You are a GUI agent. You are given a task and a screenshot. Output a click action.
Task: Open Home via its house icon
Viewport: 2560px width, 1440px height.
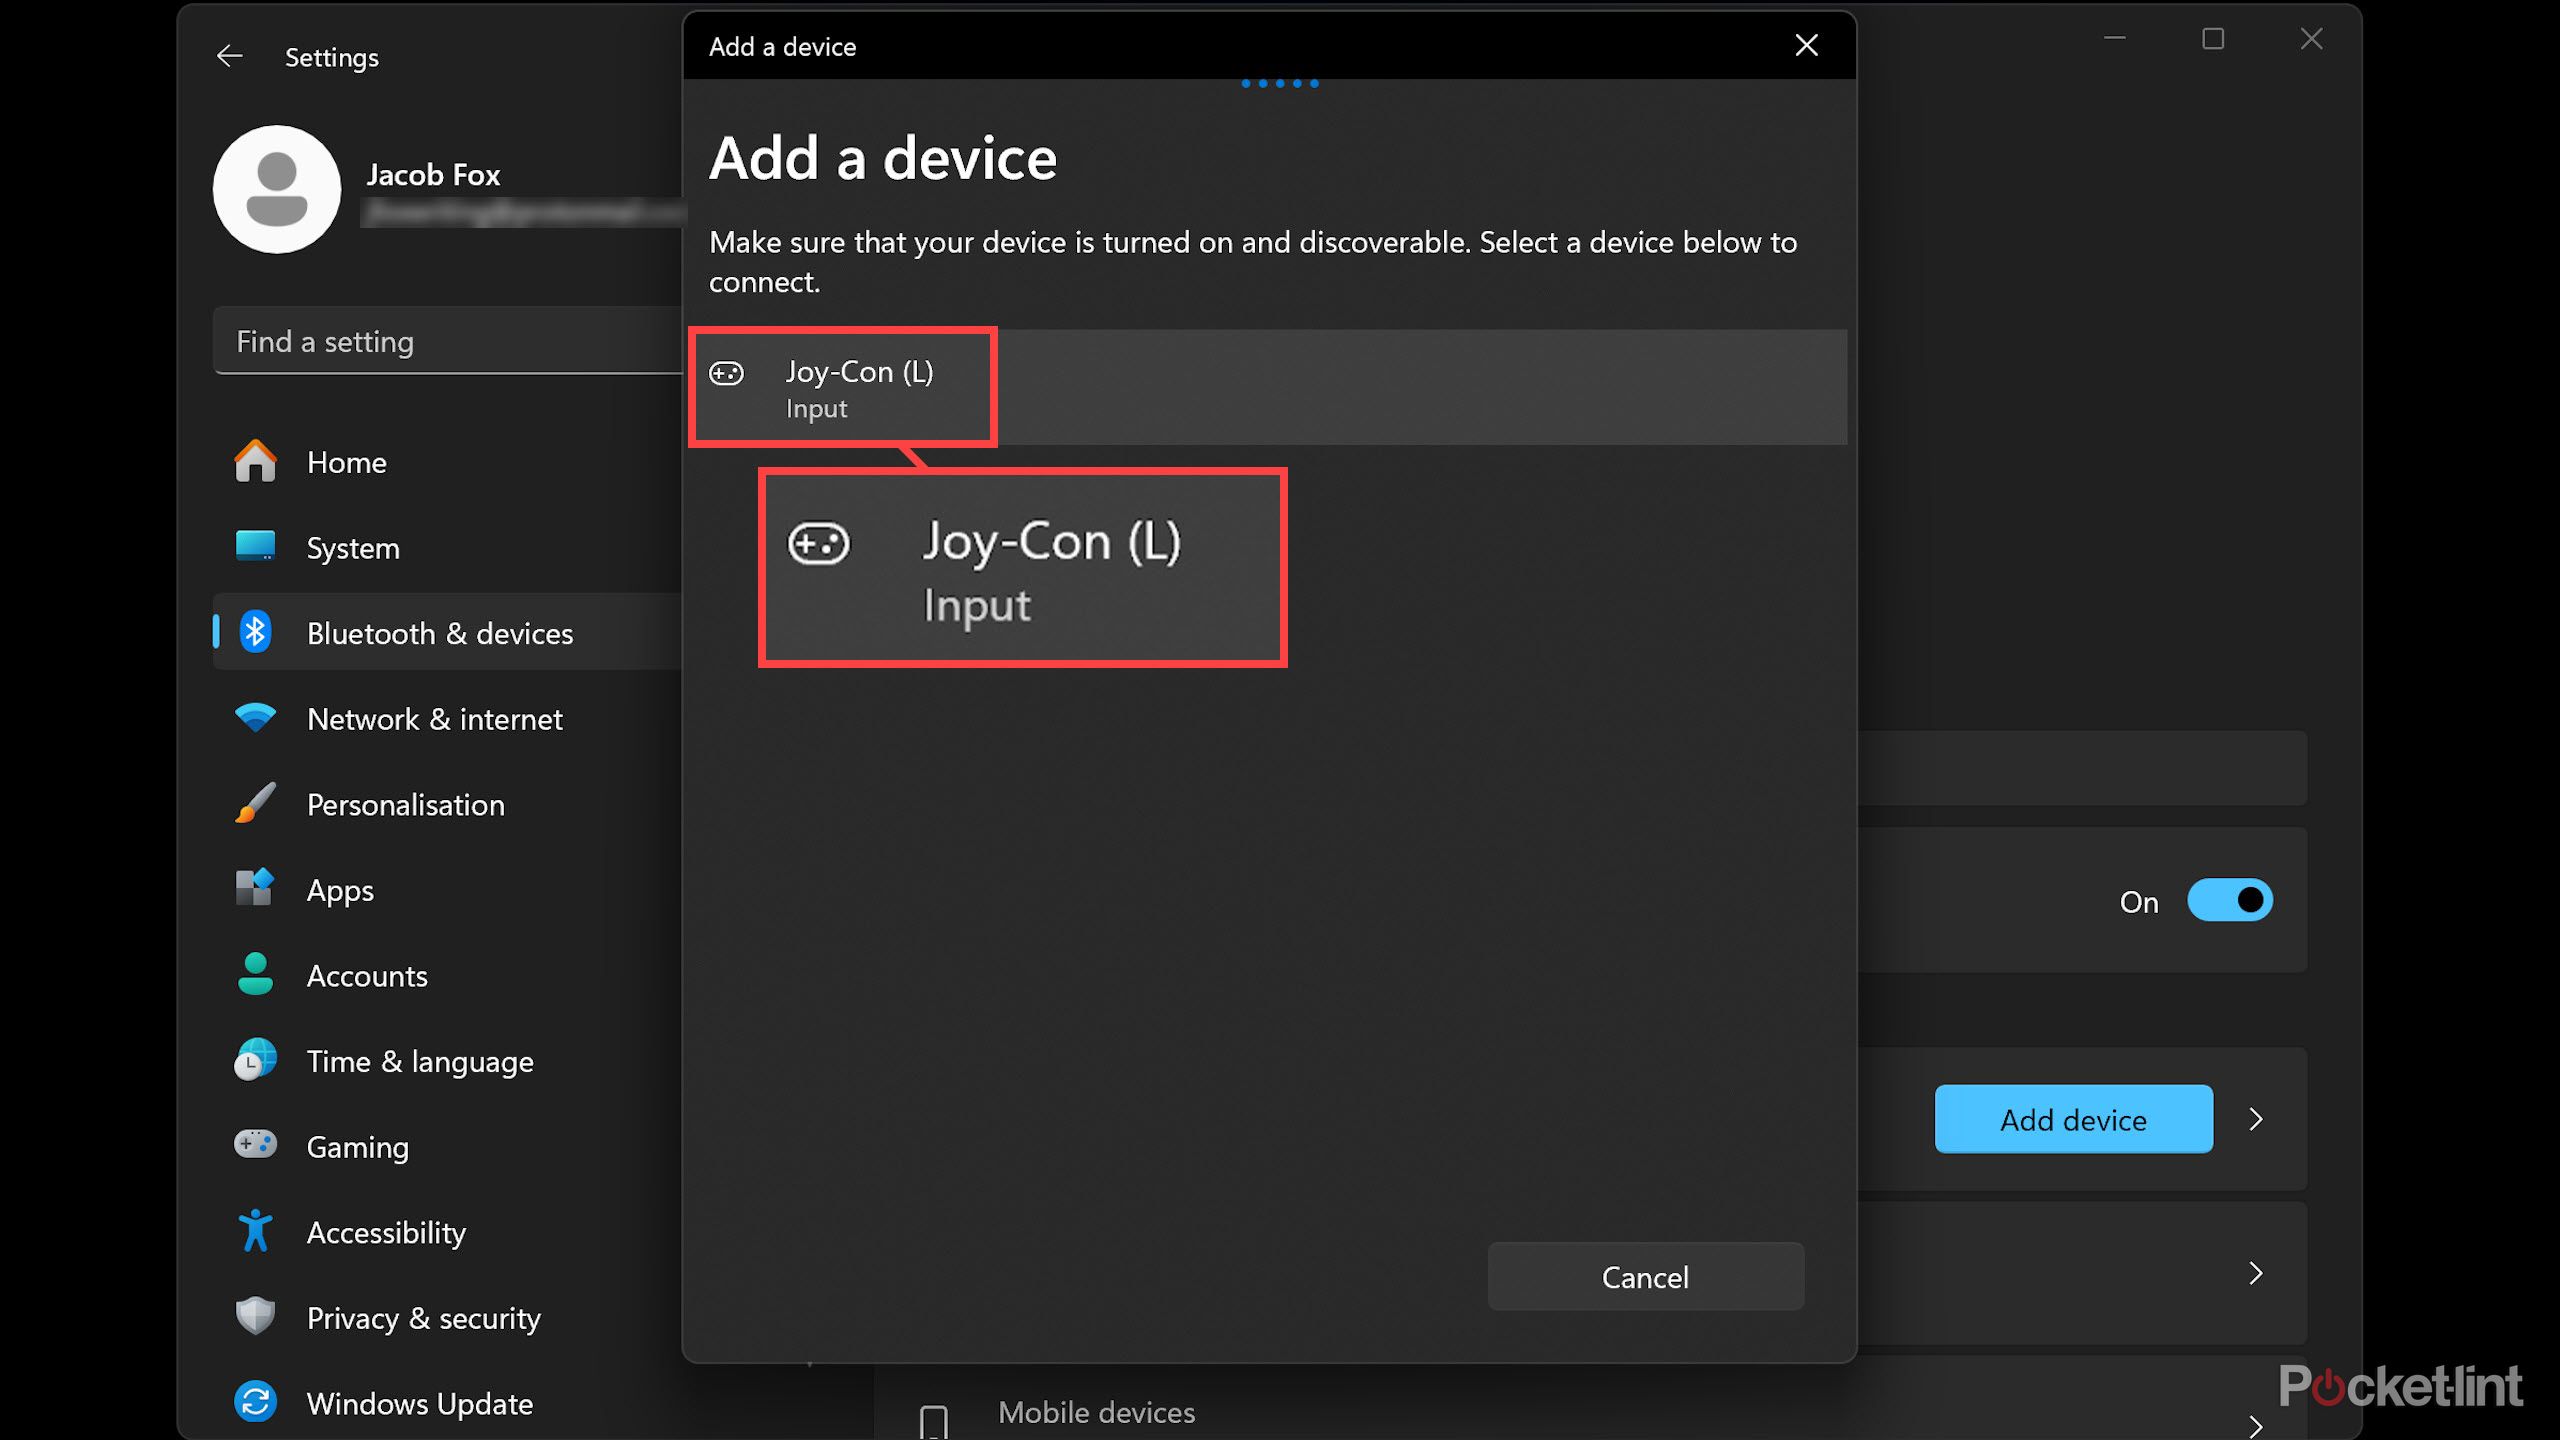pos(255,462)
